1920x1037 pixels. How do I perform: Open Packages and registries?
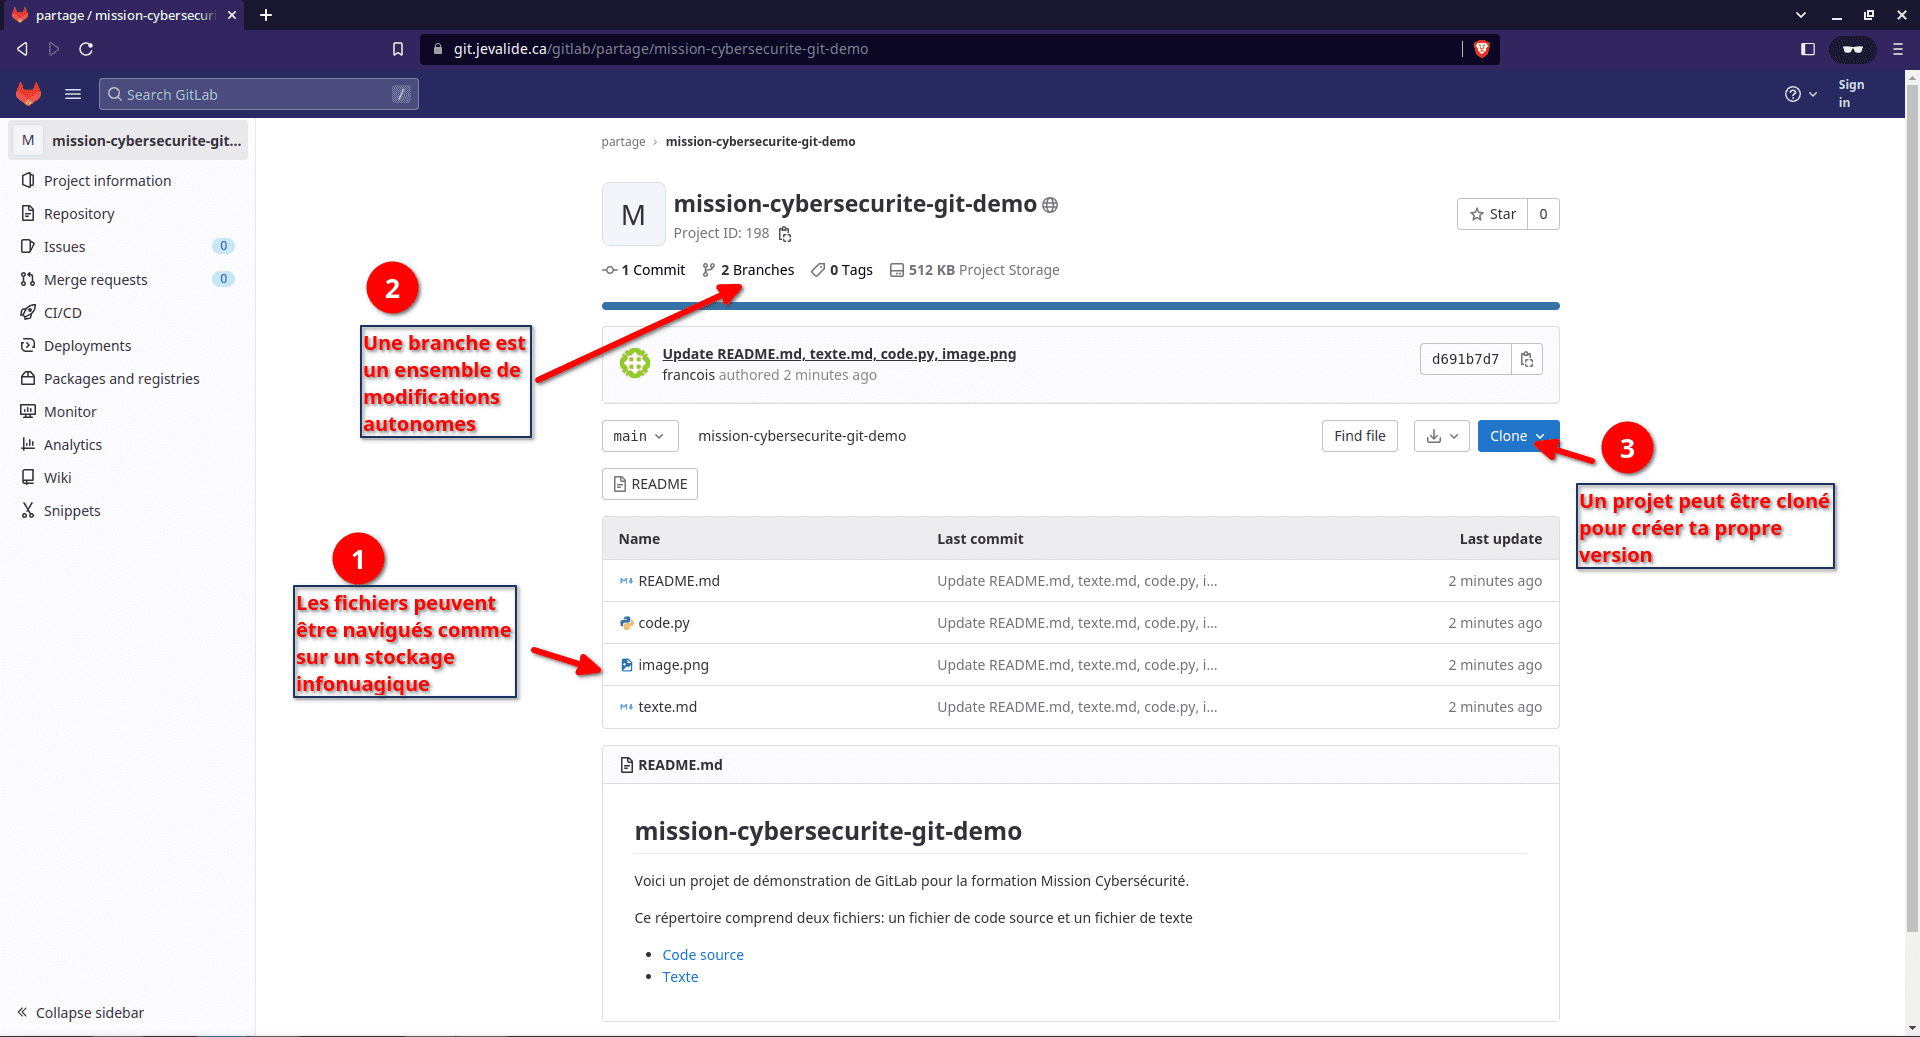(121, 378)
